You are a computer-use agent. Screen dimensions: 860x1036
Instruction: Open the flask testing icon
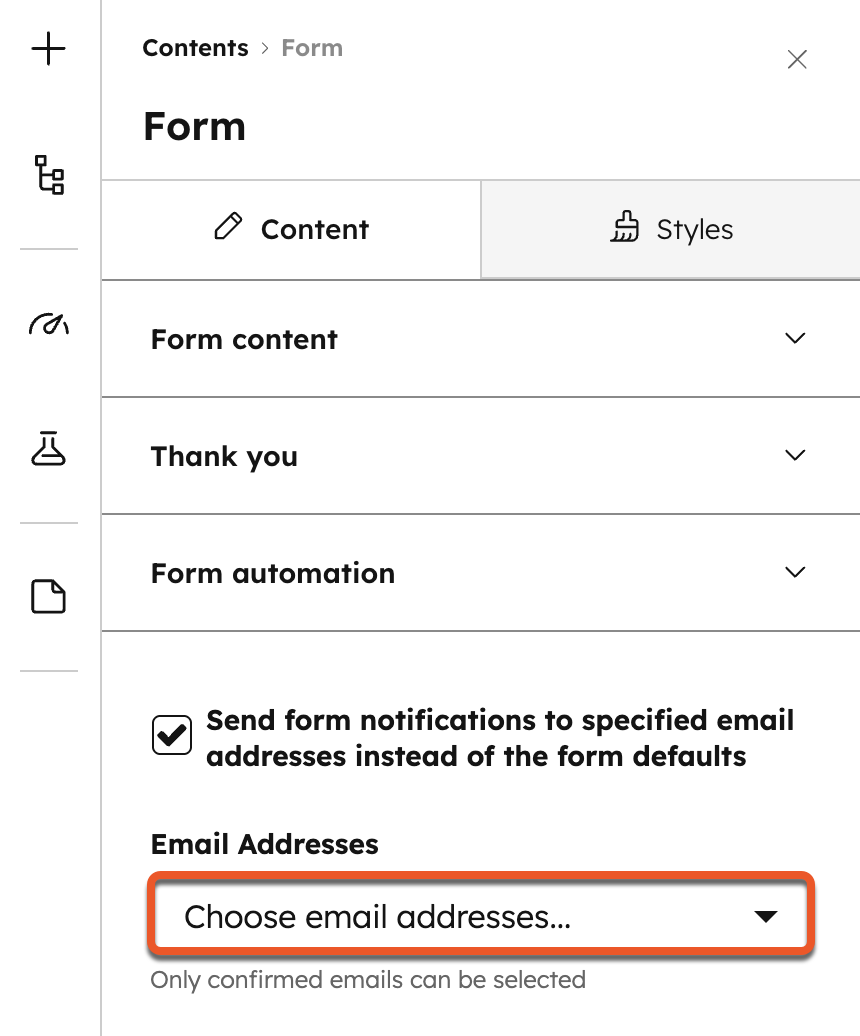click(x=47, y=452)
